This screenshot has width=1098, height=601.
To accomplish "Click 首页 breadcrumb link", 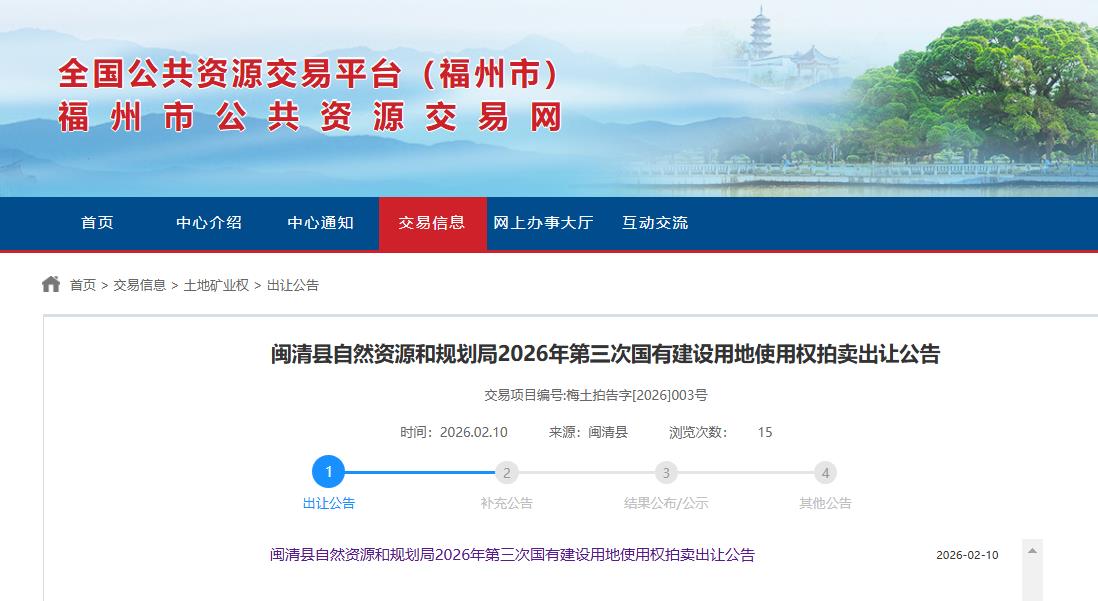I will (83, 285).
